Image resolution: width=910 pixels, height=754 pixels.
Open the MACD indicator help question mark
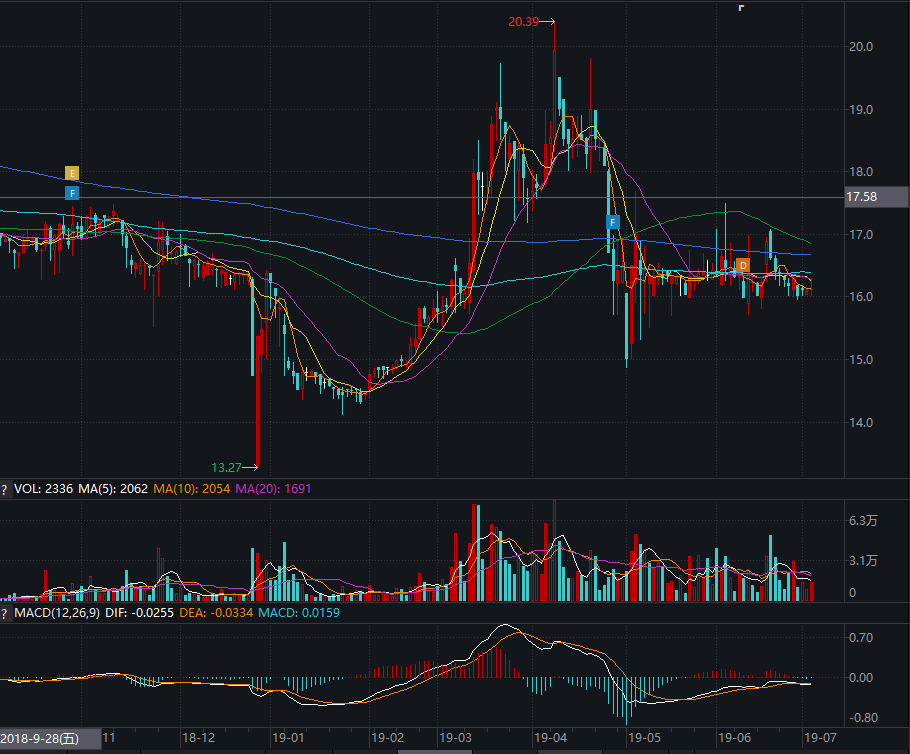5,612
